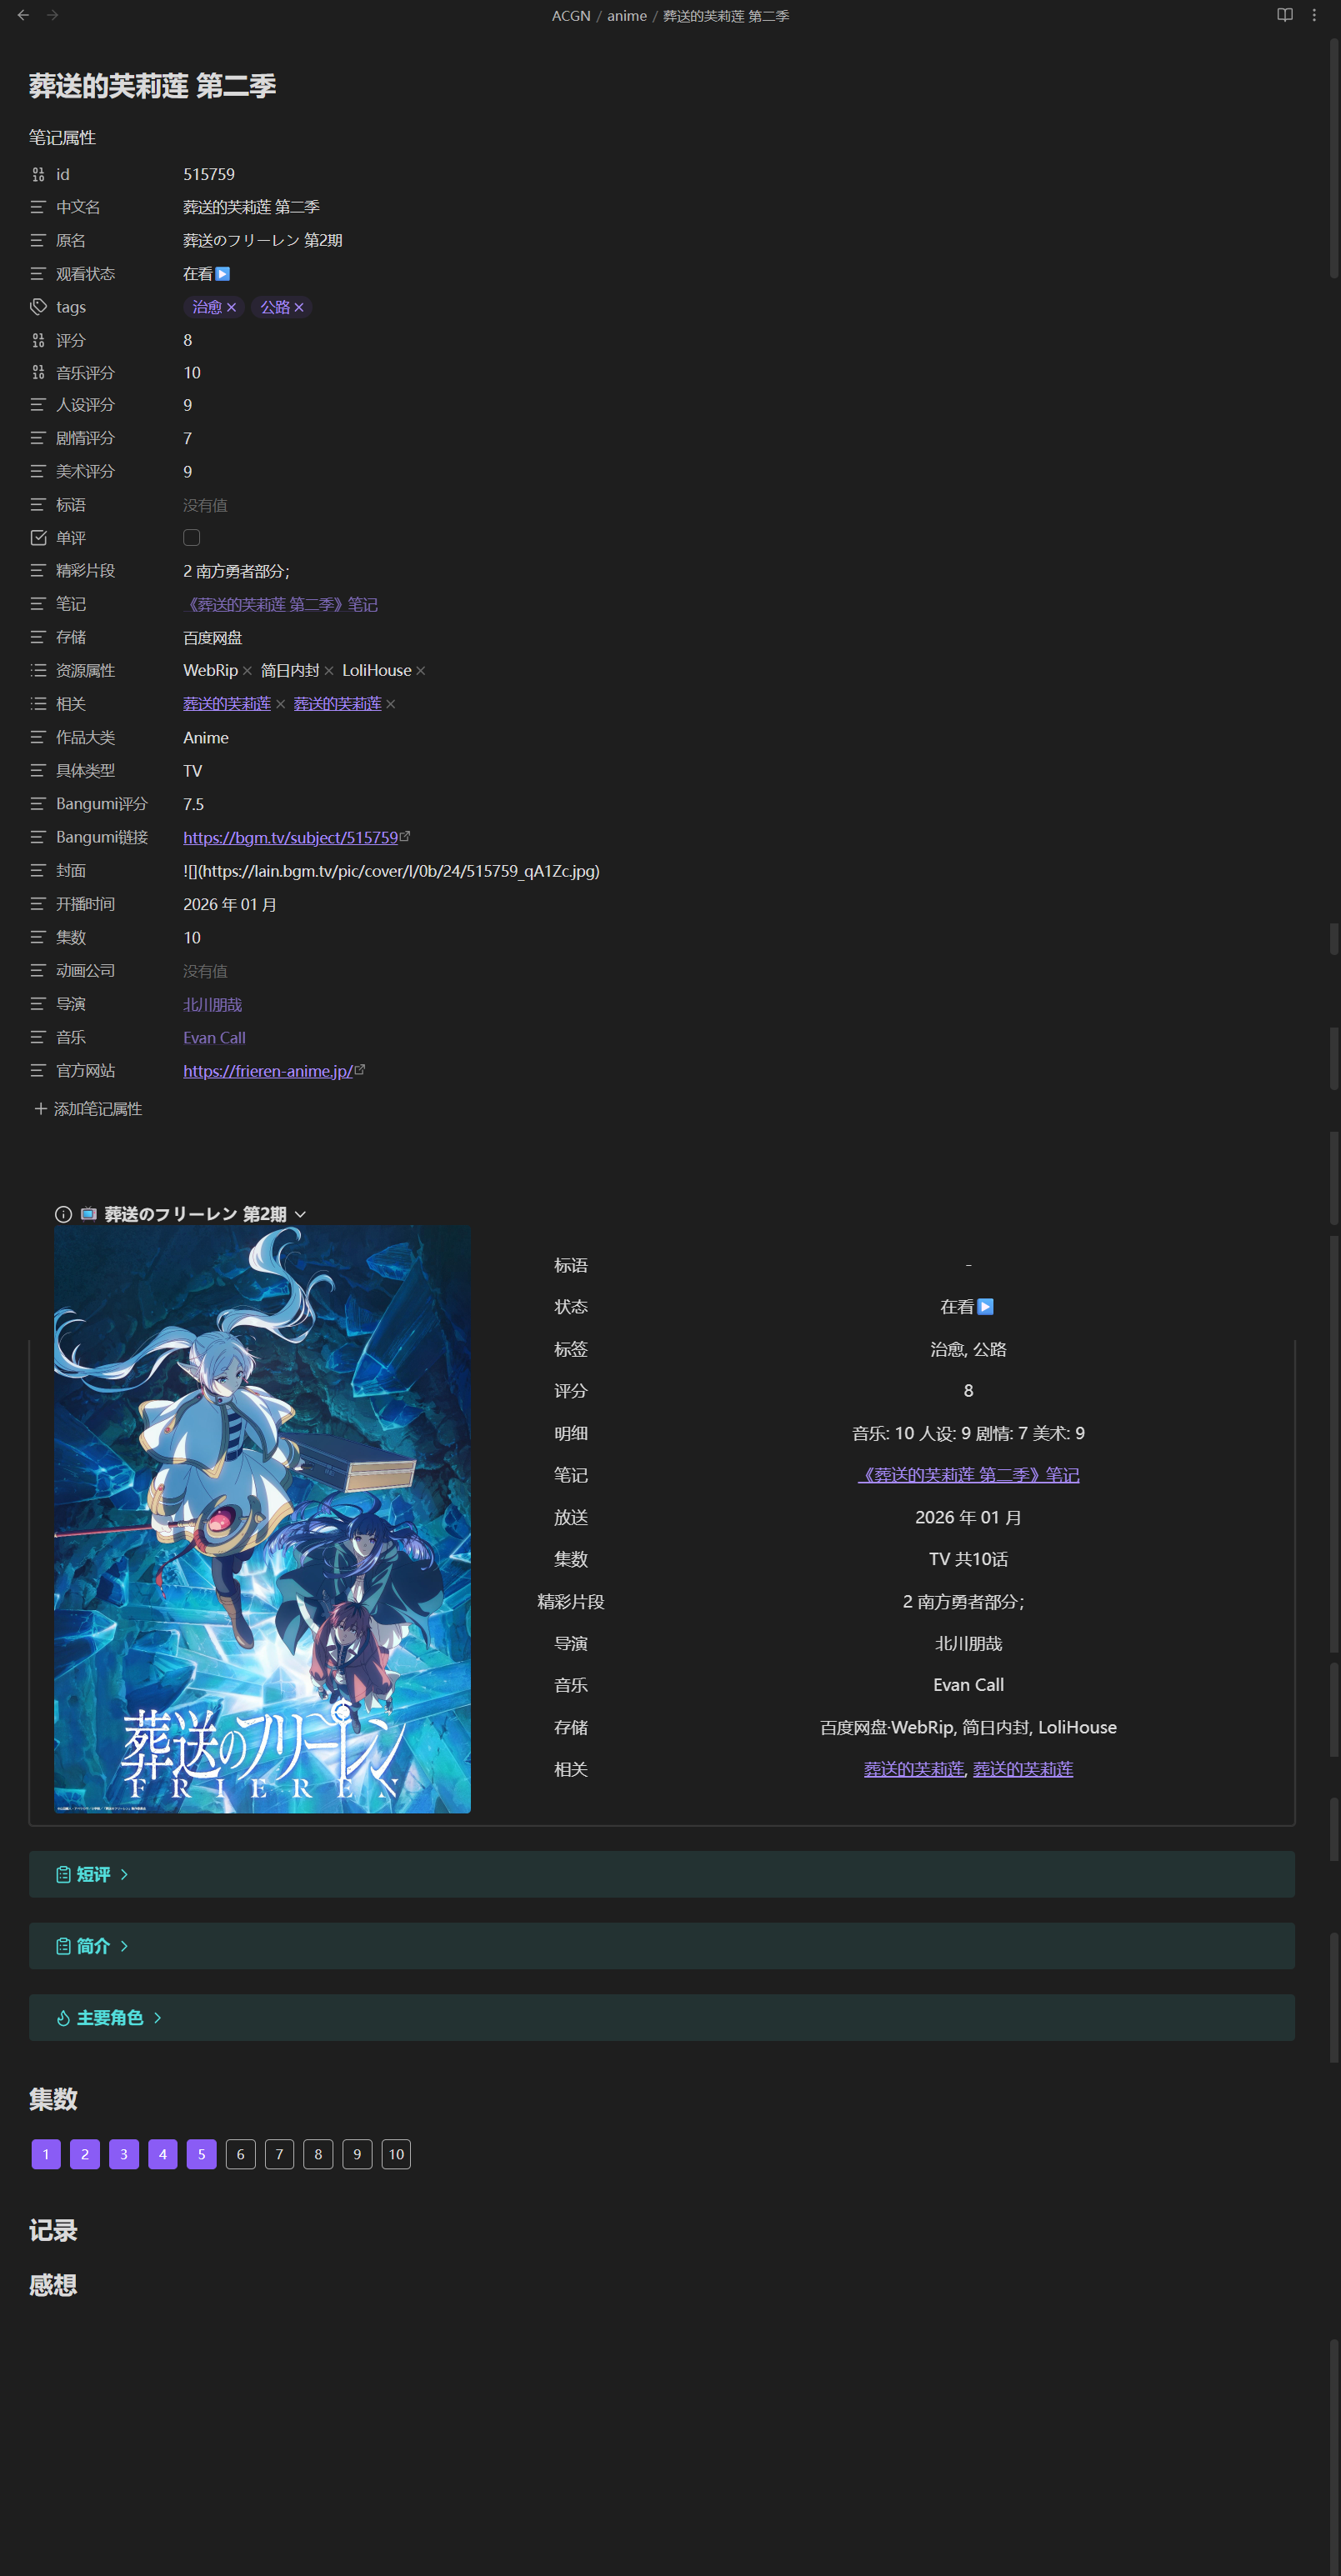Click the Bangumi评分 value 7.5

click(x=193, y=804)
